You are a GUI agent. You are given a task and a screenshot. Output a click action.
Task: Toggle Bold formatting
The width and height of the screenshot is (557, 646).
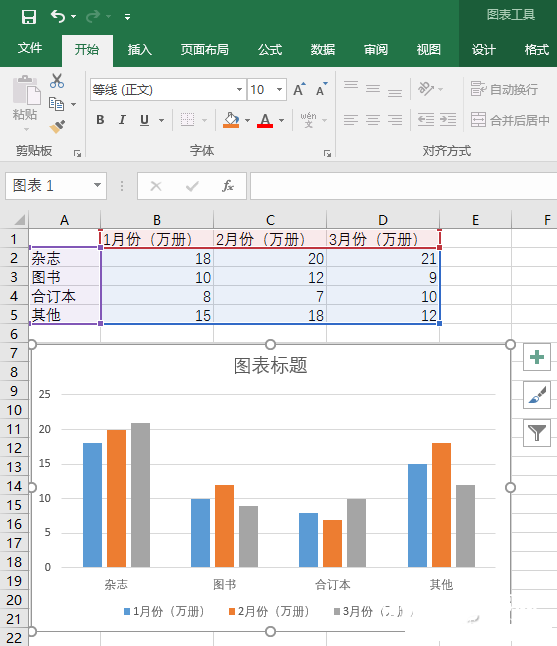tap(100, 120)
